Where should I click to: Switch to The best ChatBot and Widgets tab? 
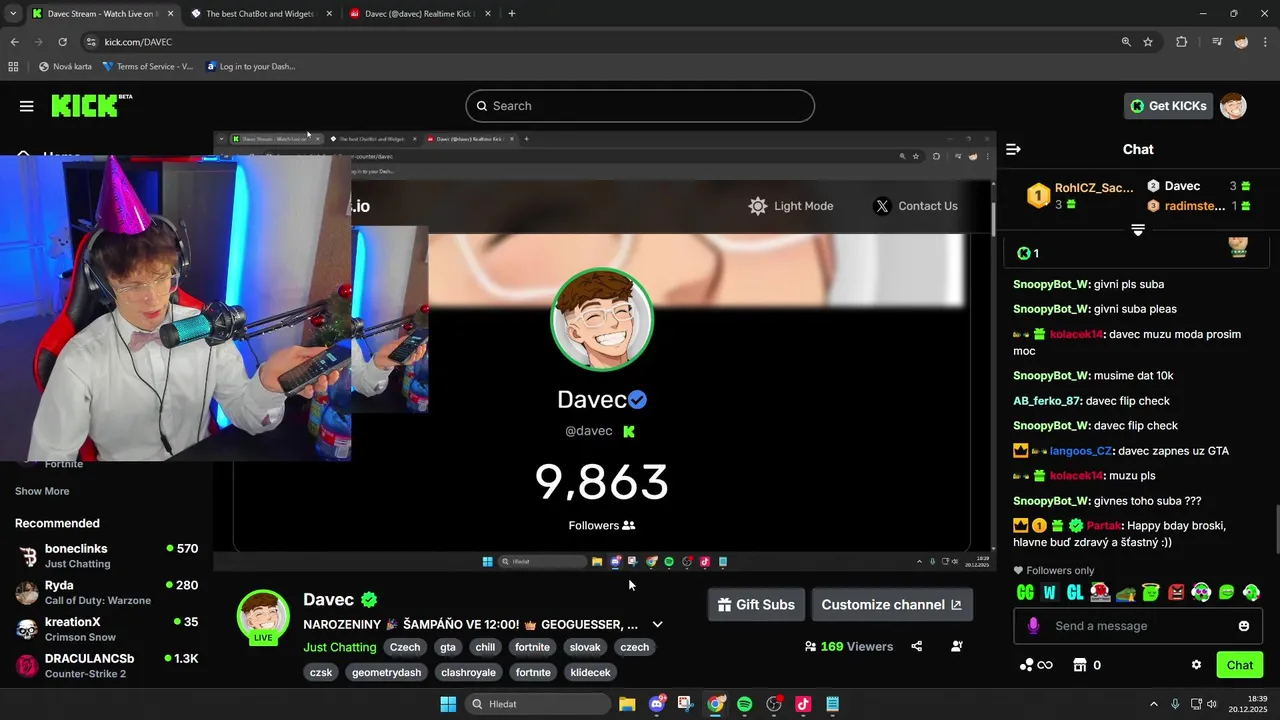tap(260, 14)
